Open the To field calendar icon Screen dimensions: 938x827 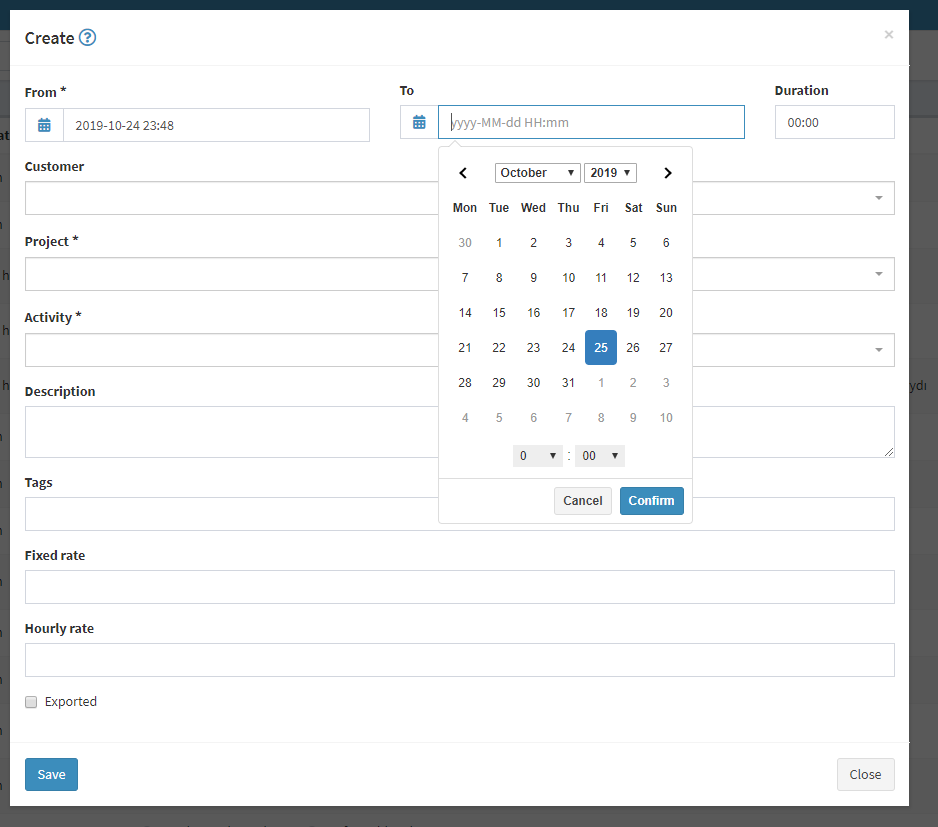click(x=419, y=122)
